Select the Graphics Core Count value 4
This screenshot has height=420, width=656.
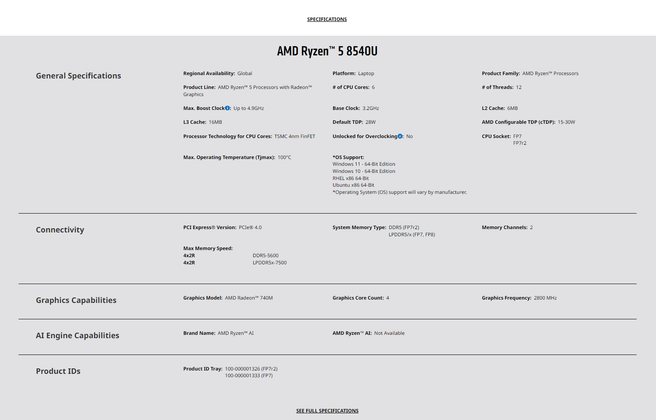(x=388, y=298)
